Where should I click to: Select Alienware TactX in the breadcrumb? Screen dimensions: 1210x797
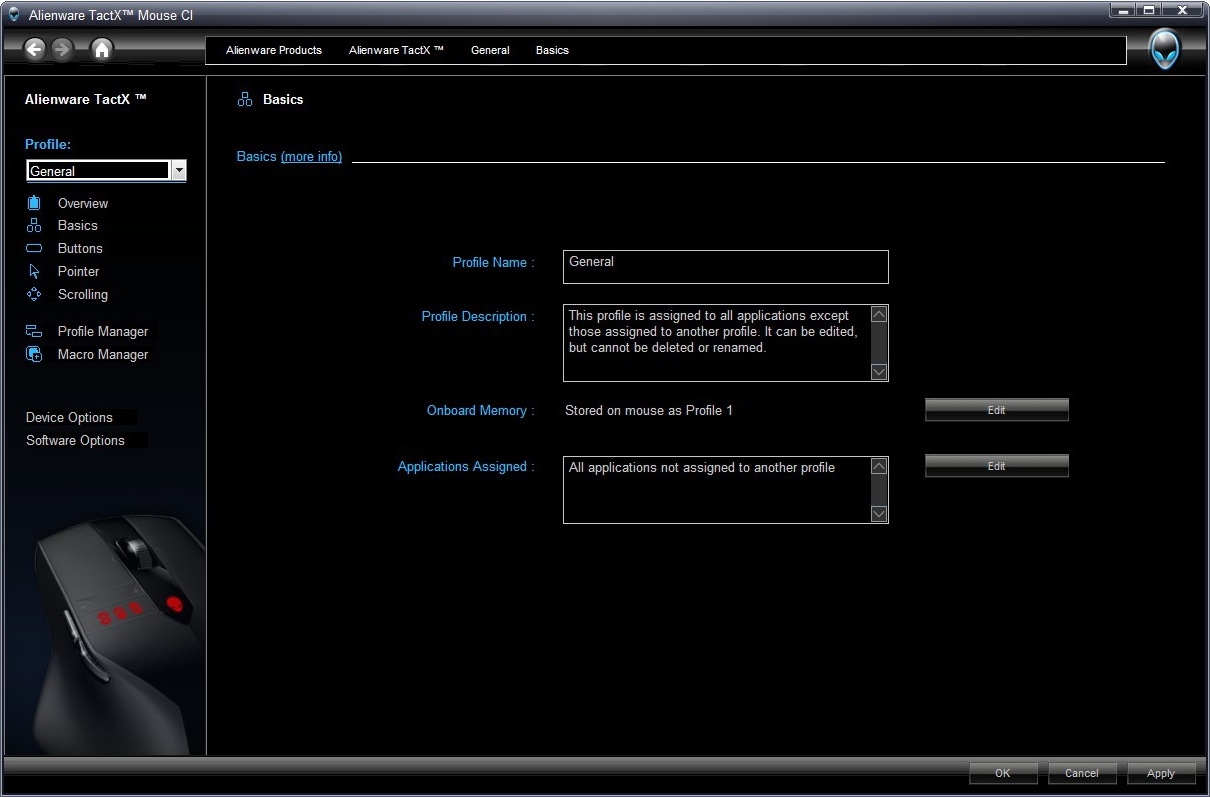pos(395,50)
